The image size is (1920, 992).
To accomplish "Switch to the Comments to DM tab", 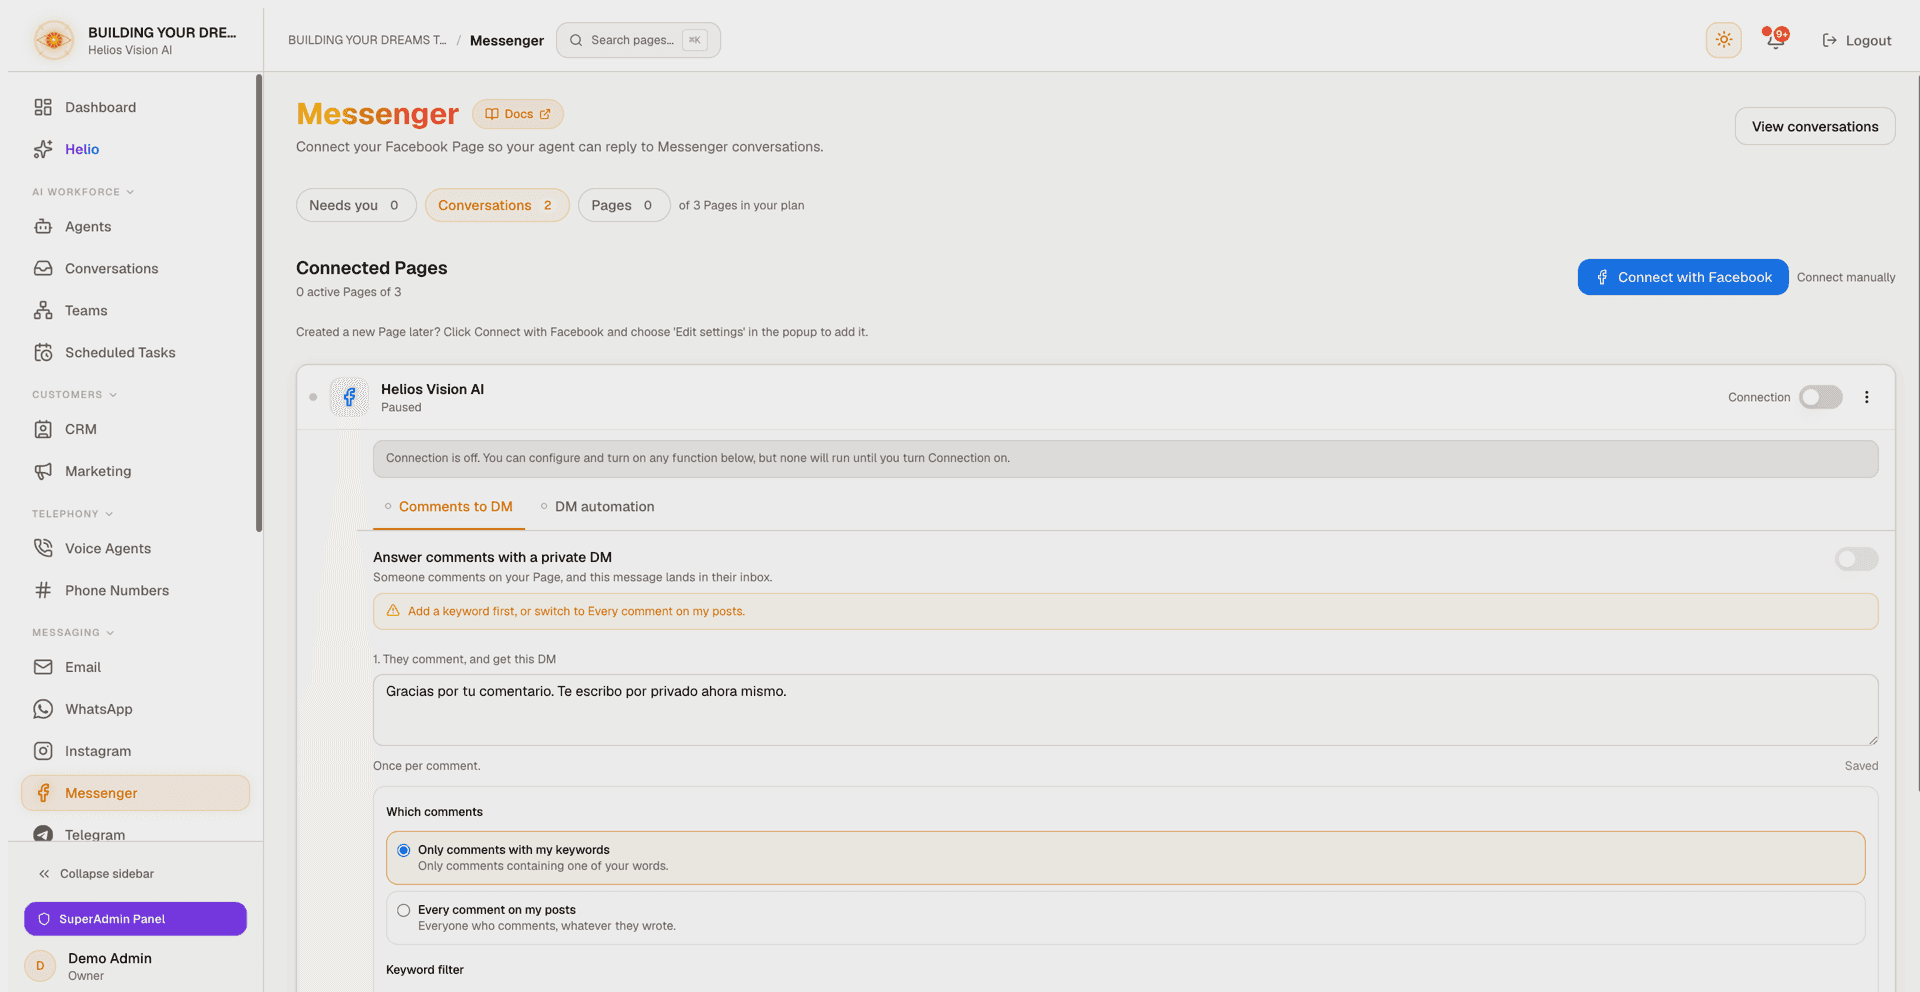I will click(x=449, y=507).
